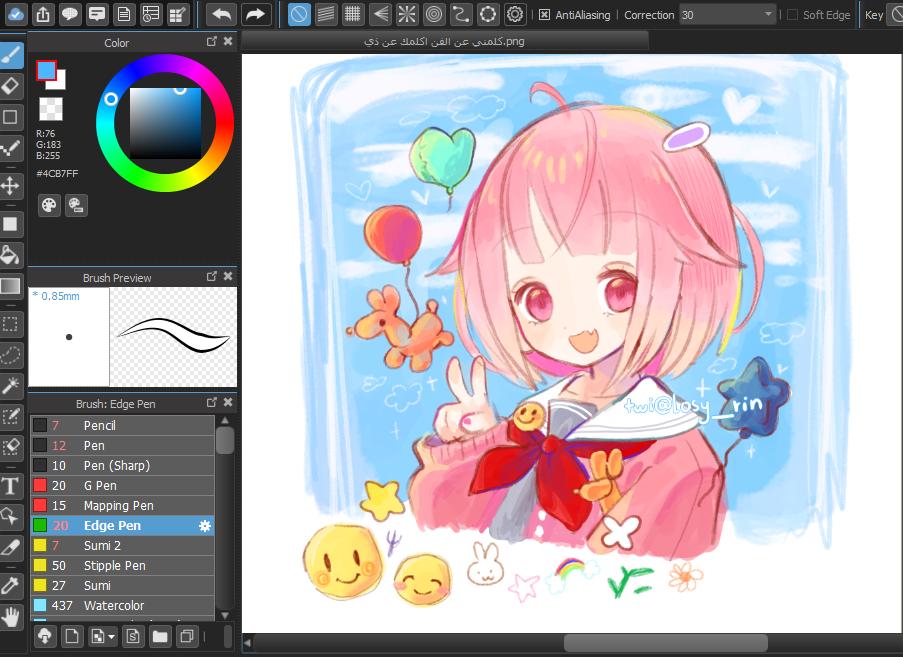
Task: Enable parallel lines snap
Action: (x=326, y=14)
